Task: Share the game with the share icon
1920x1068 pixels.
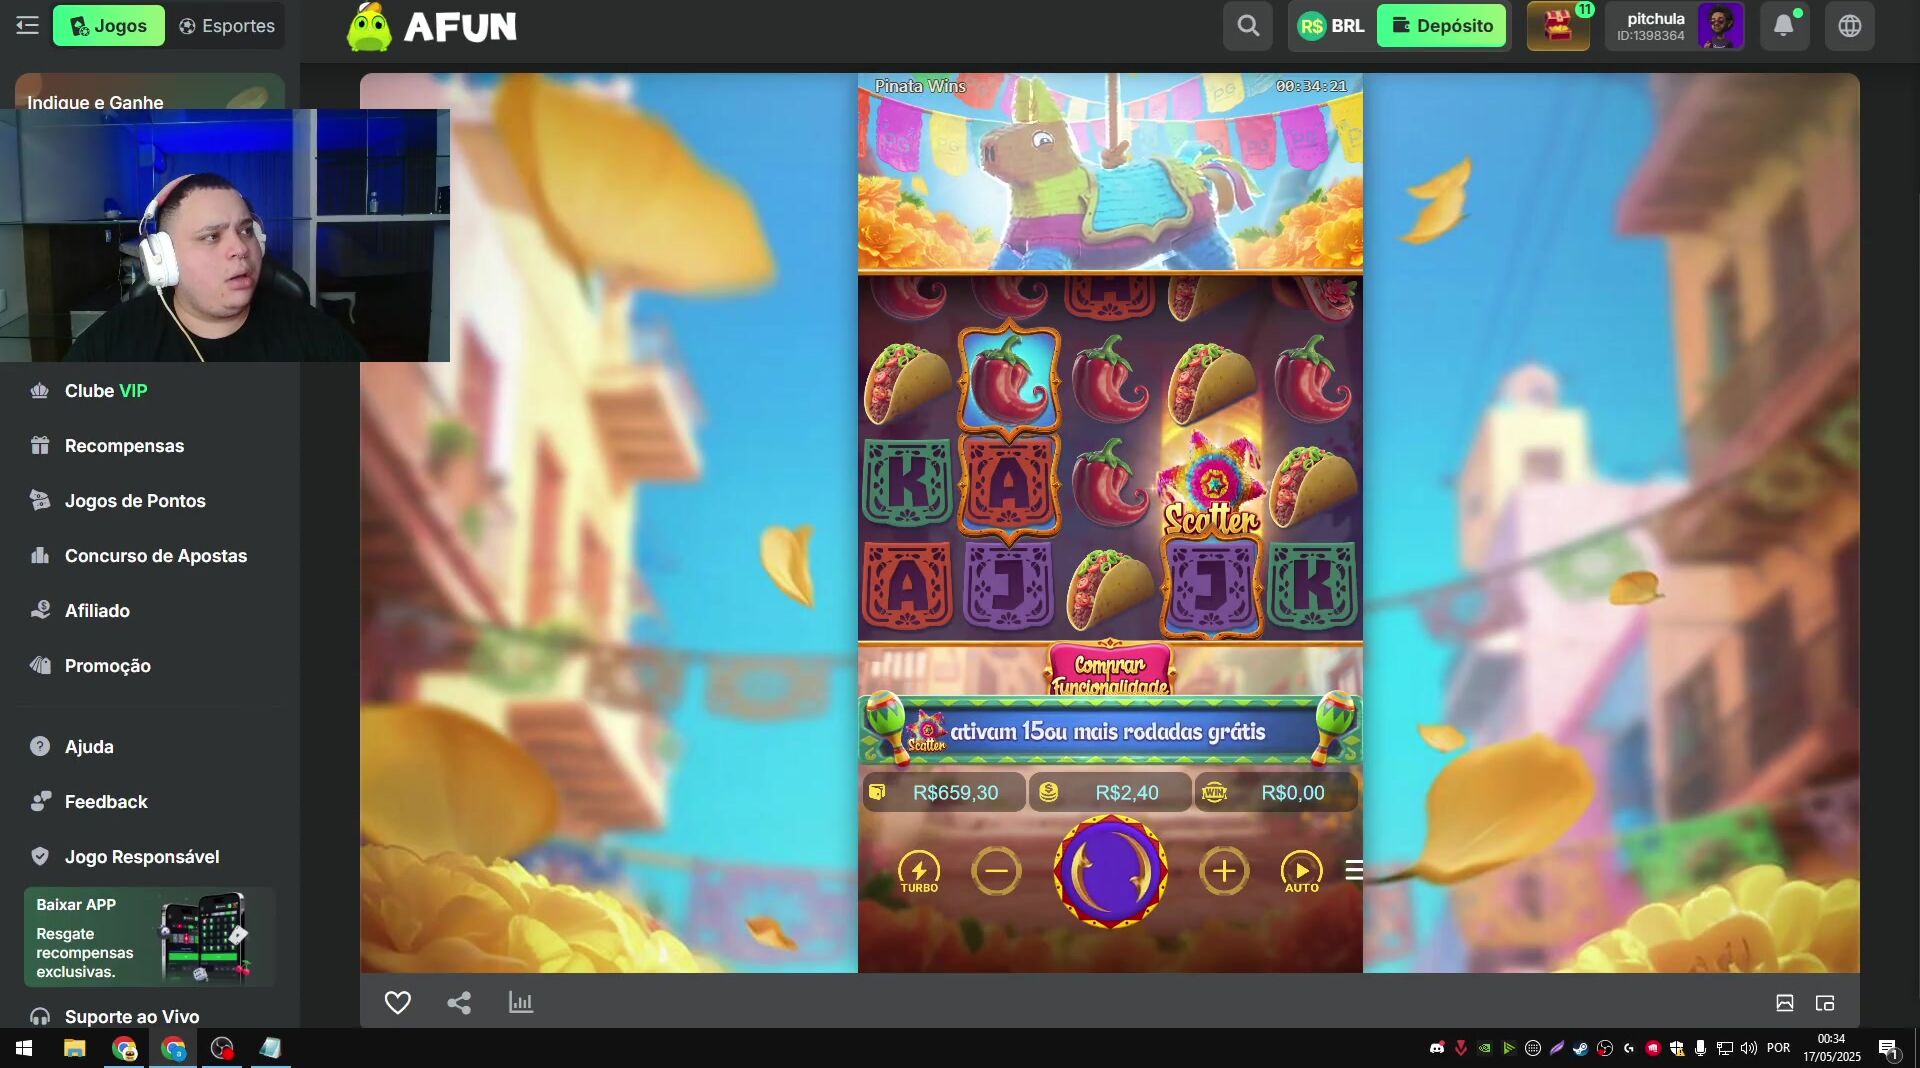Action: 459,1003
